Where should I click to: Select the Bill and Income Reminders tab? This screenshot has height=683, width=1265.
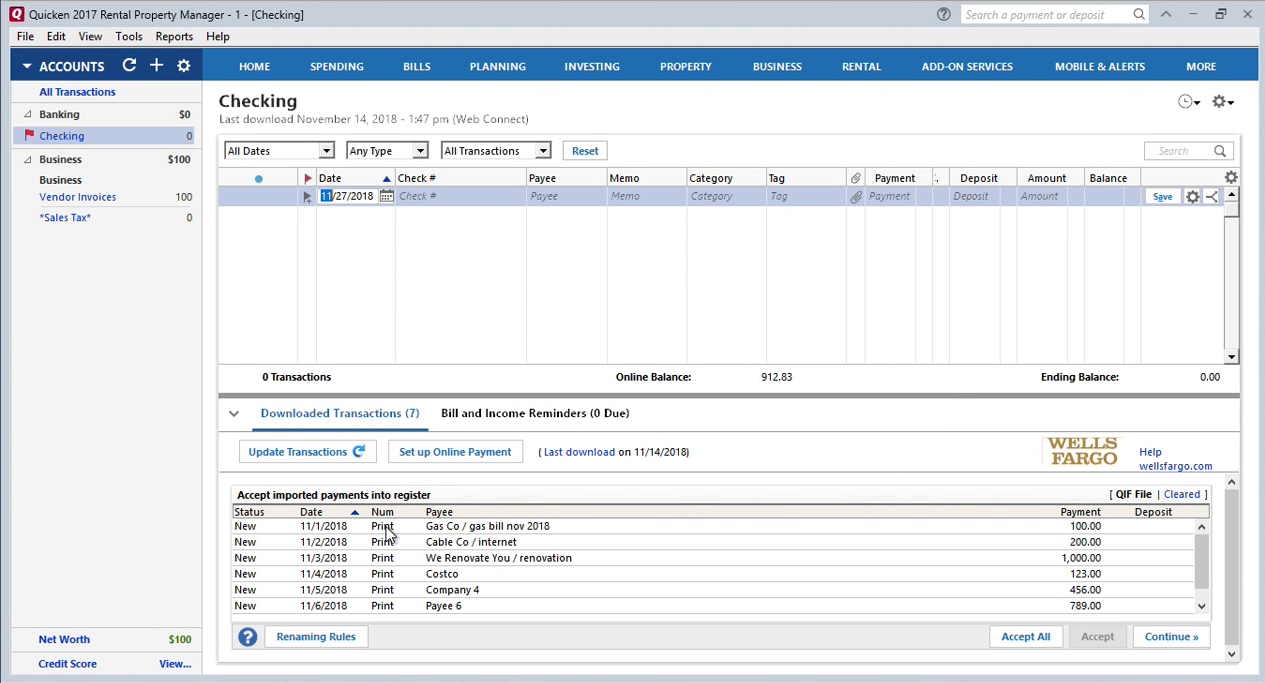pyautogui.click(x=535, y=413)
